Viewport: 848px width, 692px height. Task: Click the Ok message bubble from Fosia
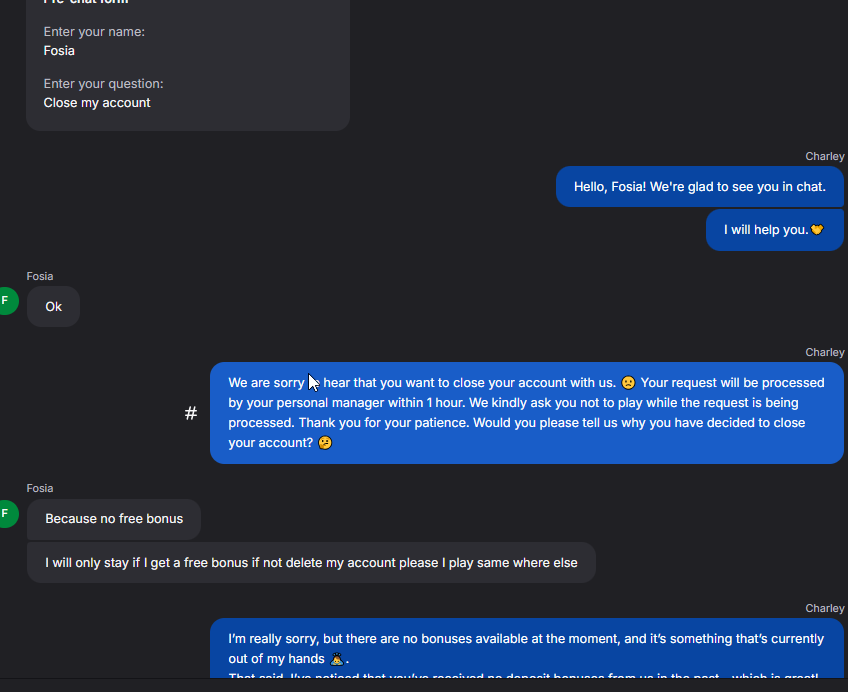point(54,307)
